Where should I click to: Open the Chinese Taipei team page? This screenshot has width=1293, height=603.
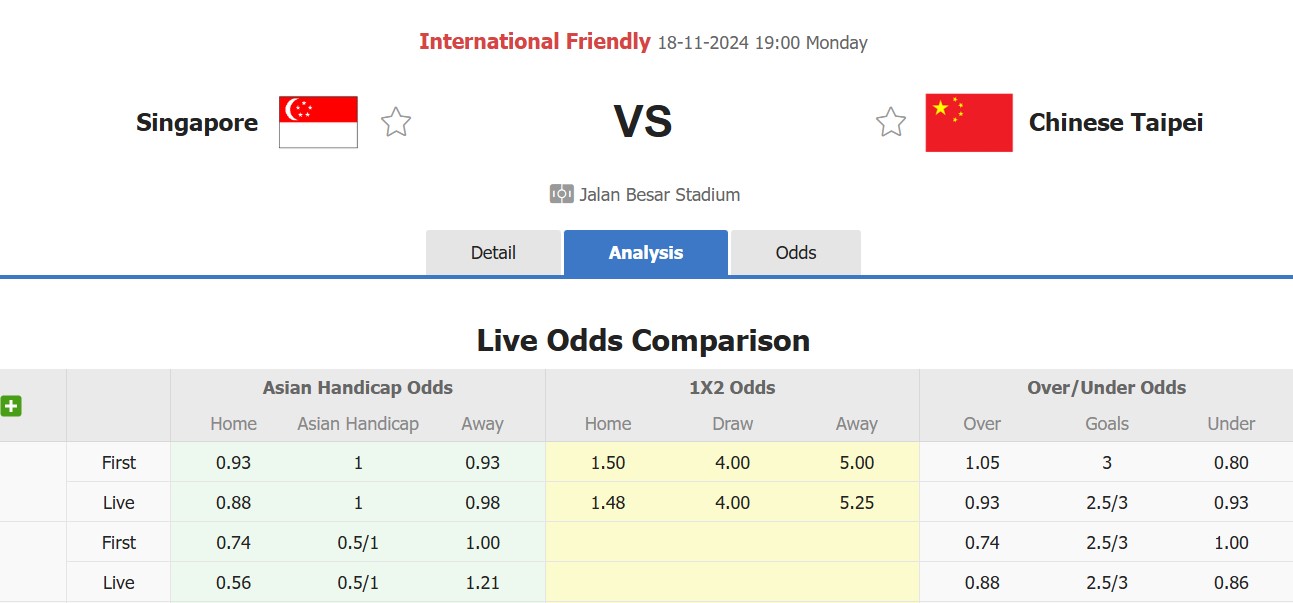click(1116, 122)
